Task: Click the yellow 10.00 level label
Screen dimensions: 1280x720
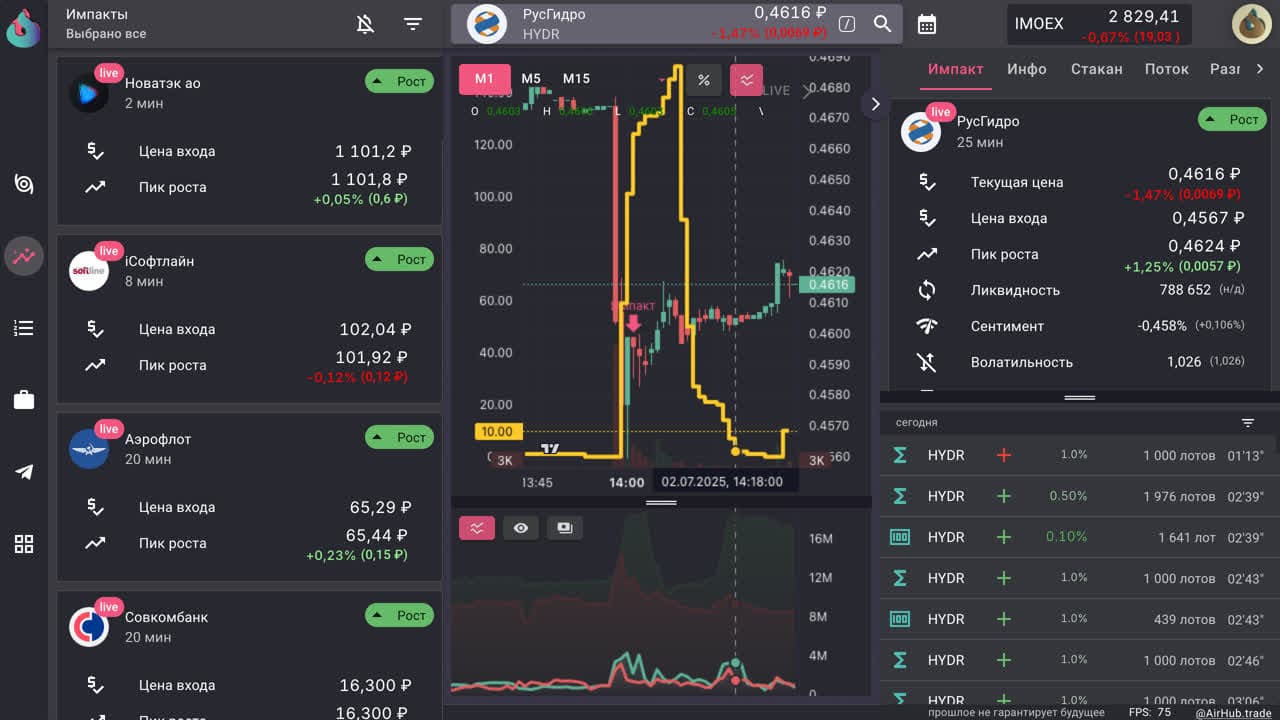Action: point(497,432)
